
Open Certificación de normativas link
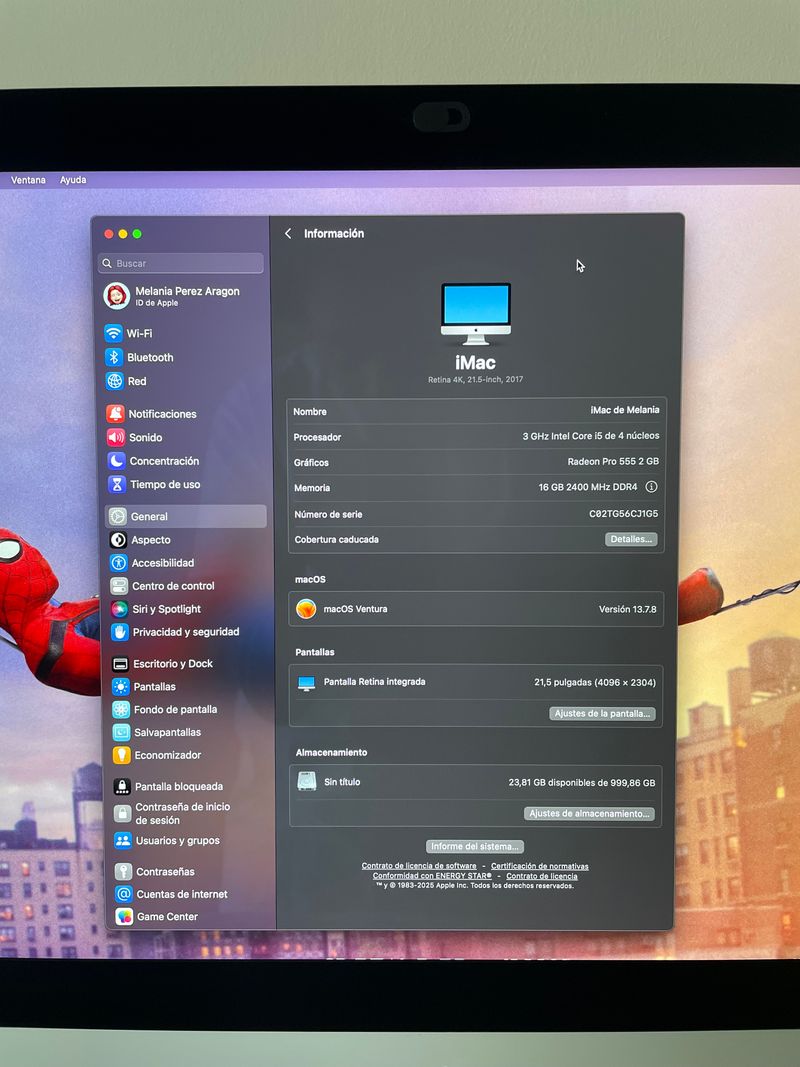click(539, 866)
